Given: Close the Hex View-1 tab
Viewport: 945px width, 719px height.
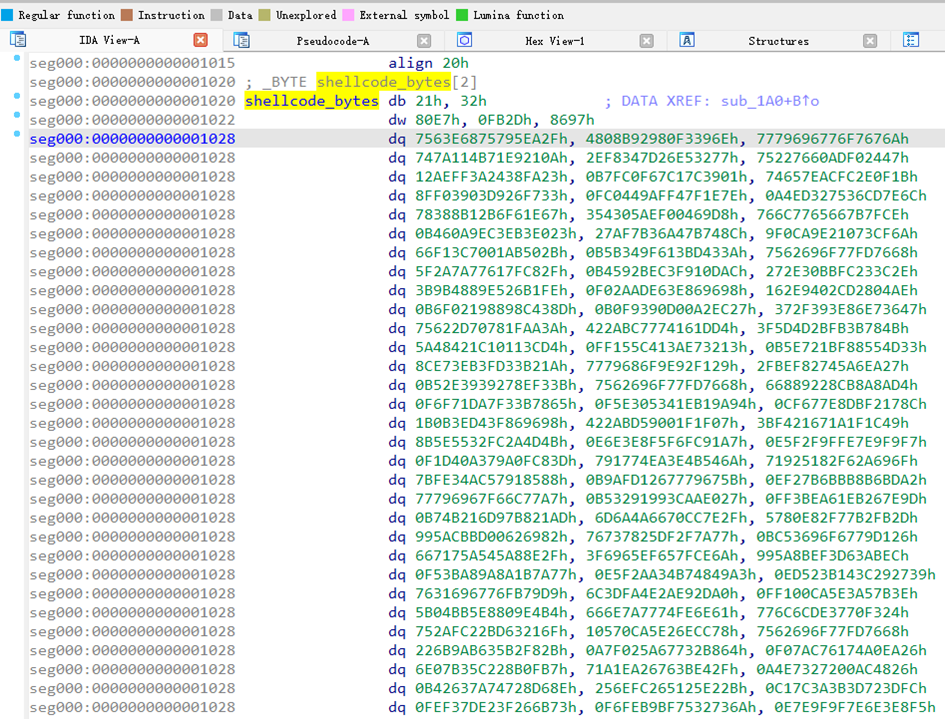Looking at the screenshot, I should click(647, 40).
